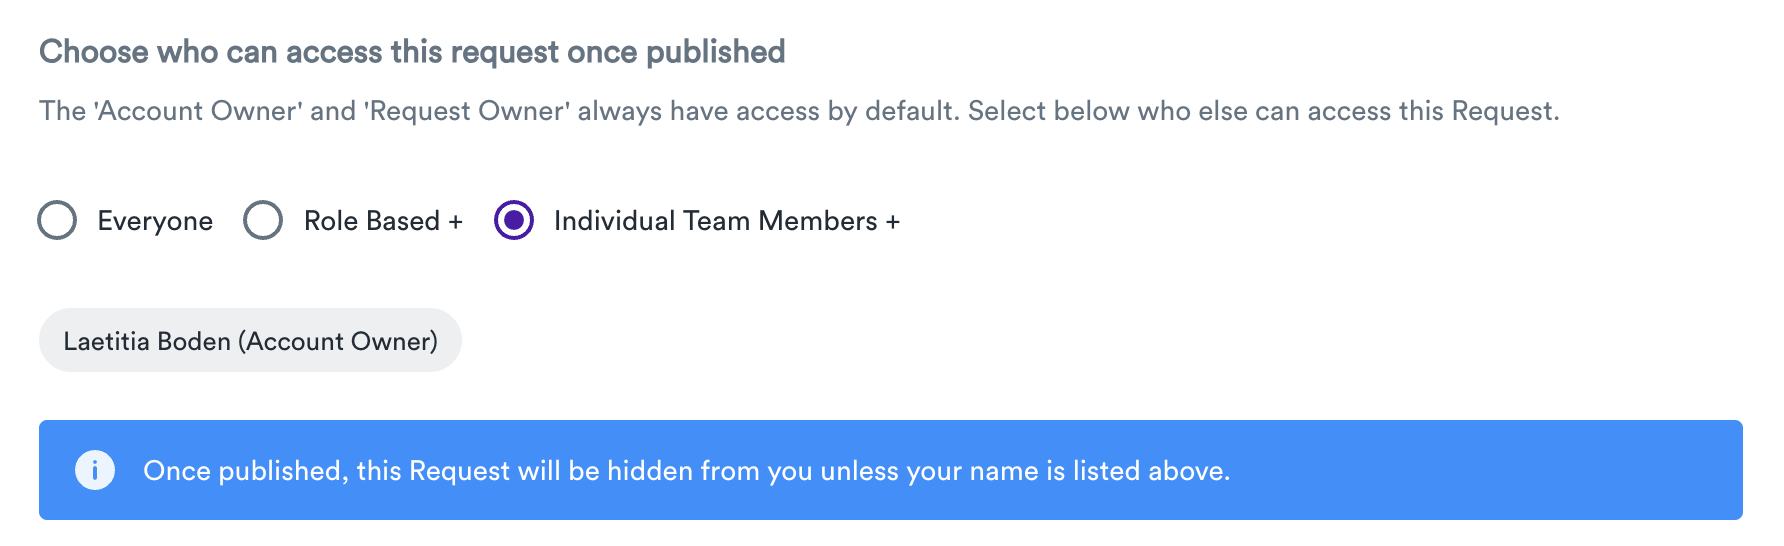
Task: Select the Everyone radio button
Action: coord(57,220)
